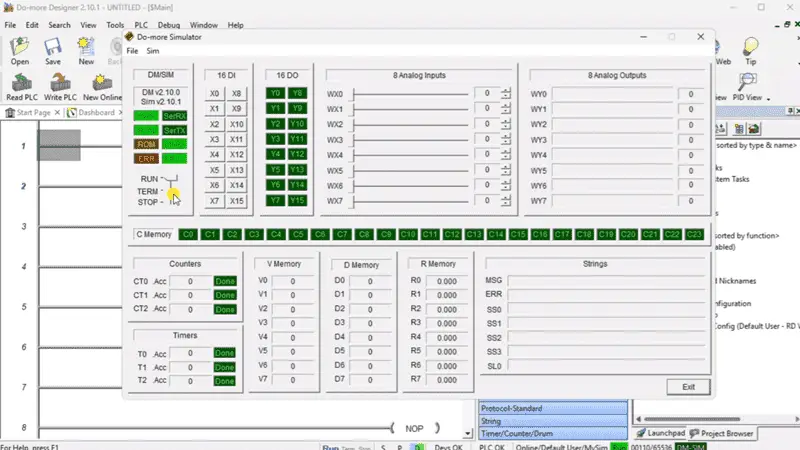Click T1 Done indicator
Image resolution: width=800 pixels, height=450 pixels.
(224, 367)
